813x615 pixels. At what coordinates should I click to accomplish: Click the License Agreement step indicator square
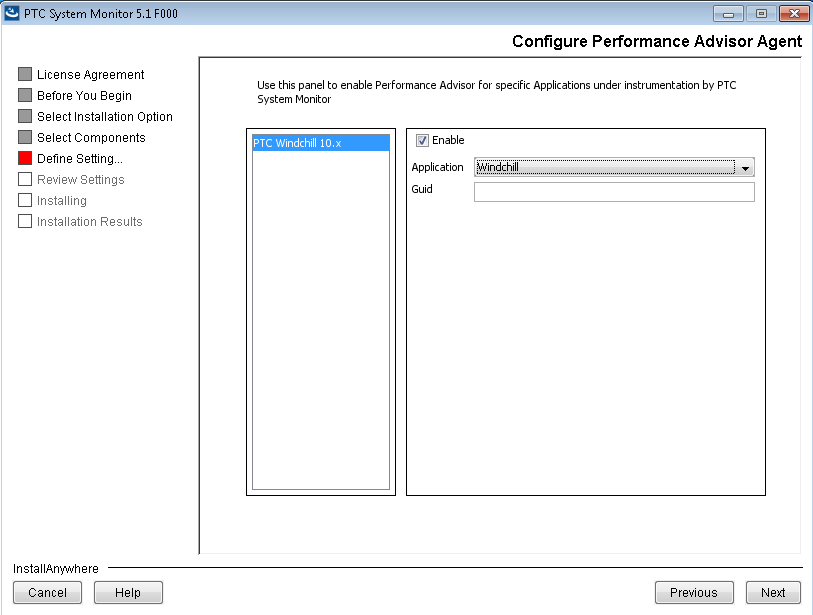pos(23,74)
